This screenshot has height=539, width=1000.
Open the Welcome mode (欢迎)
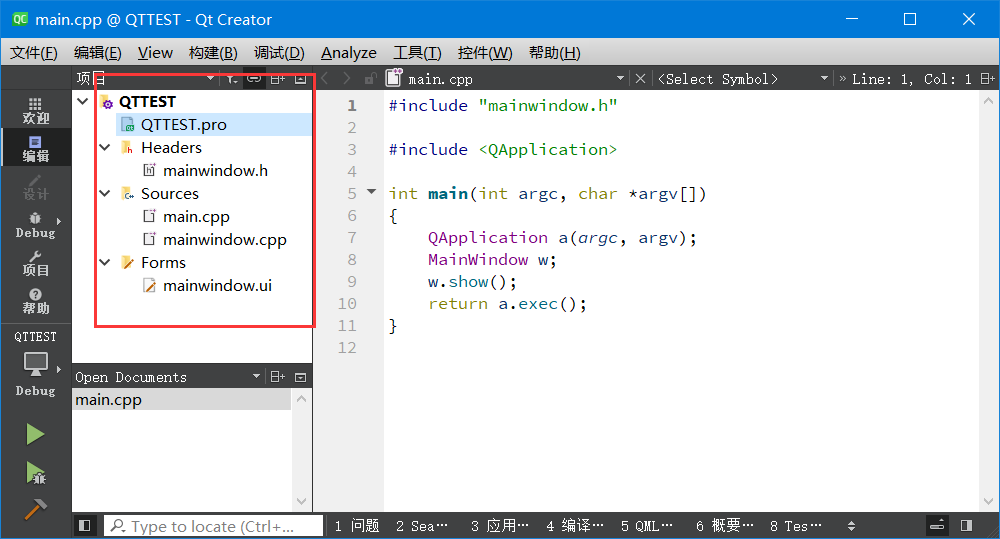[36, 110]
